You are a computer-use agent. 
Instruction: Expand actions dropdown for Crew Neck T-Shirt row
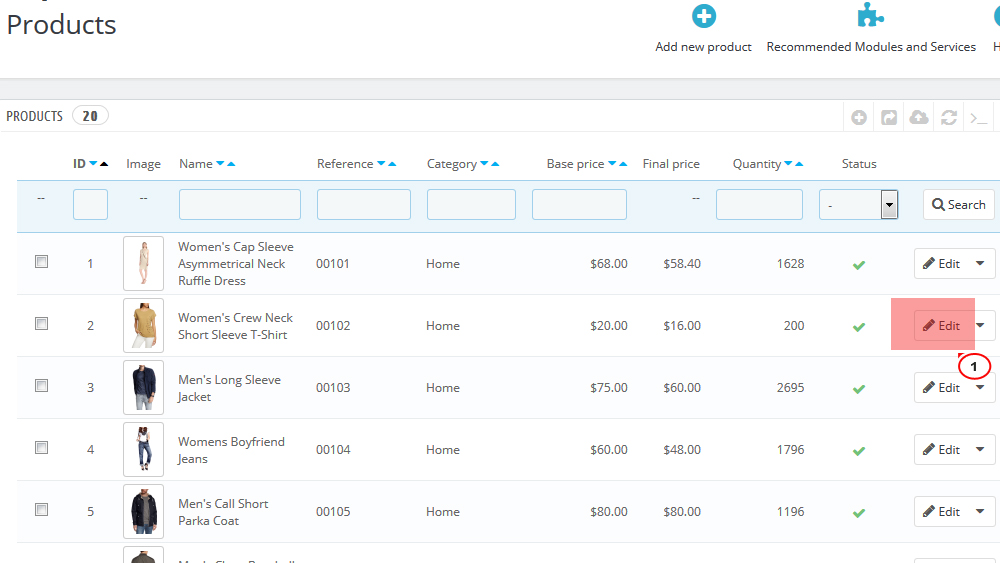(x=980, y=325)
